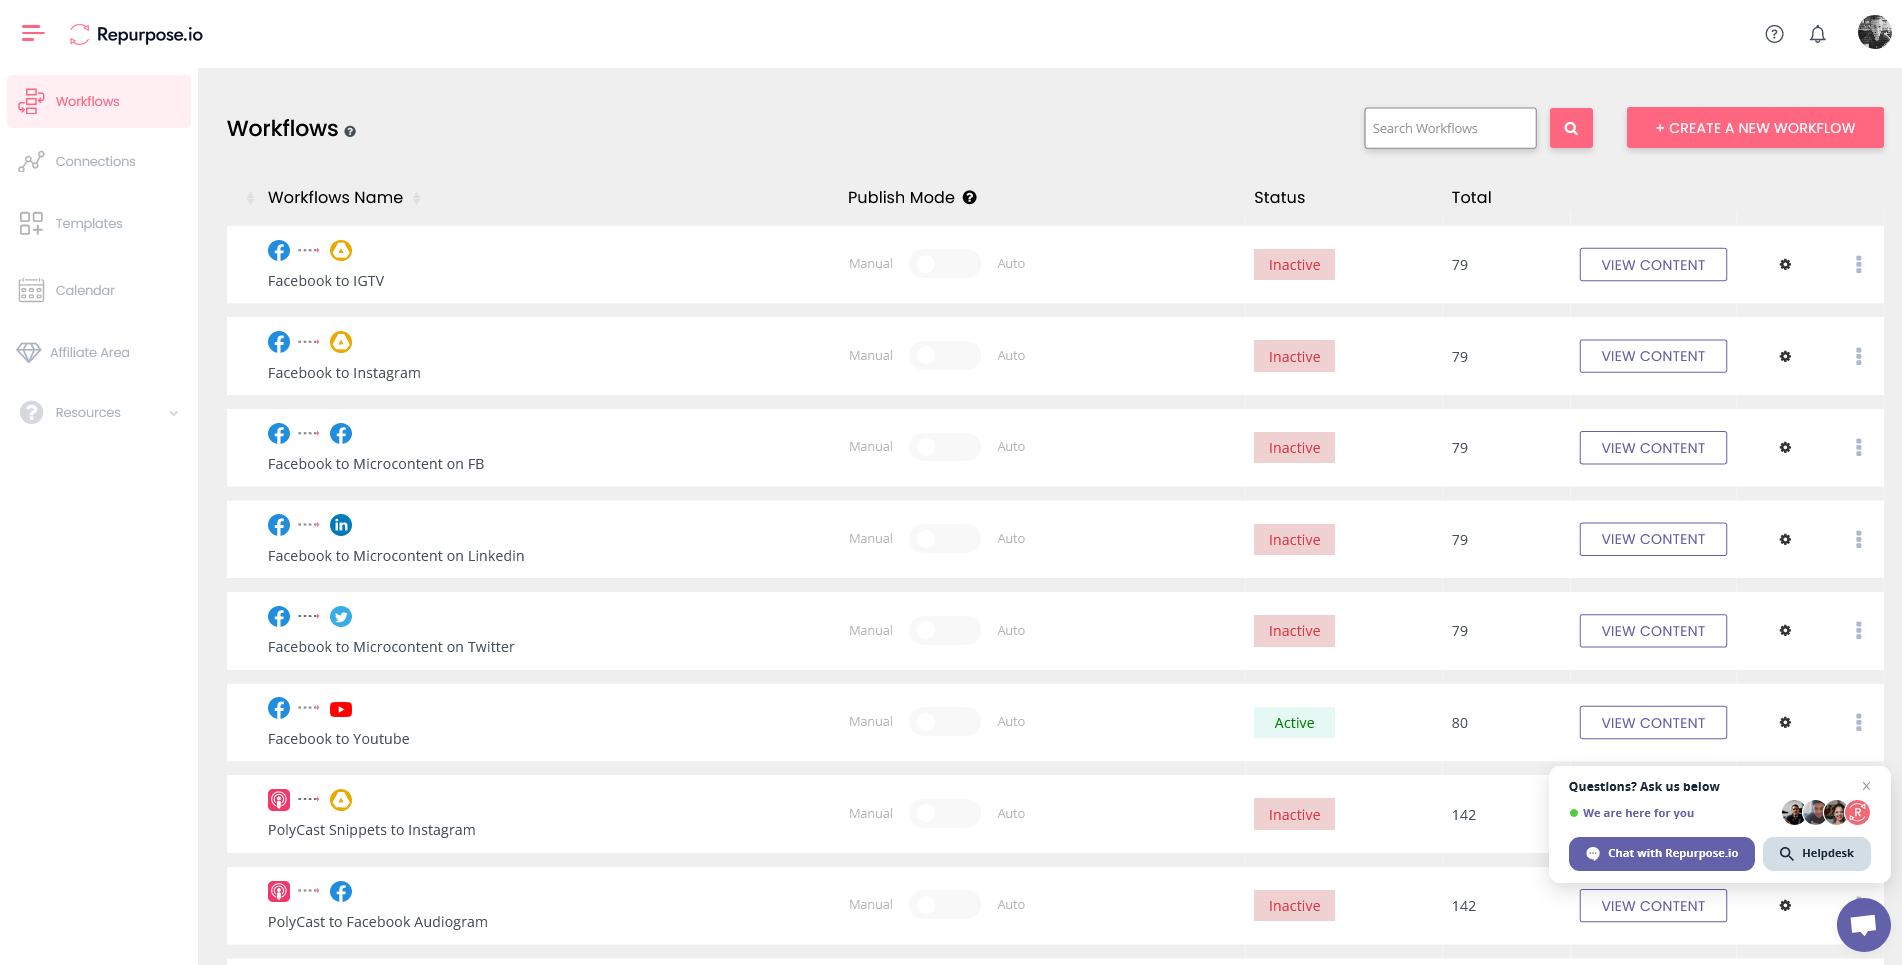Go to Connections in the sidebar
This screenshot has width=1902, height=965.
click(95, 162)
